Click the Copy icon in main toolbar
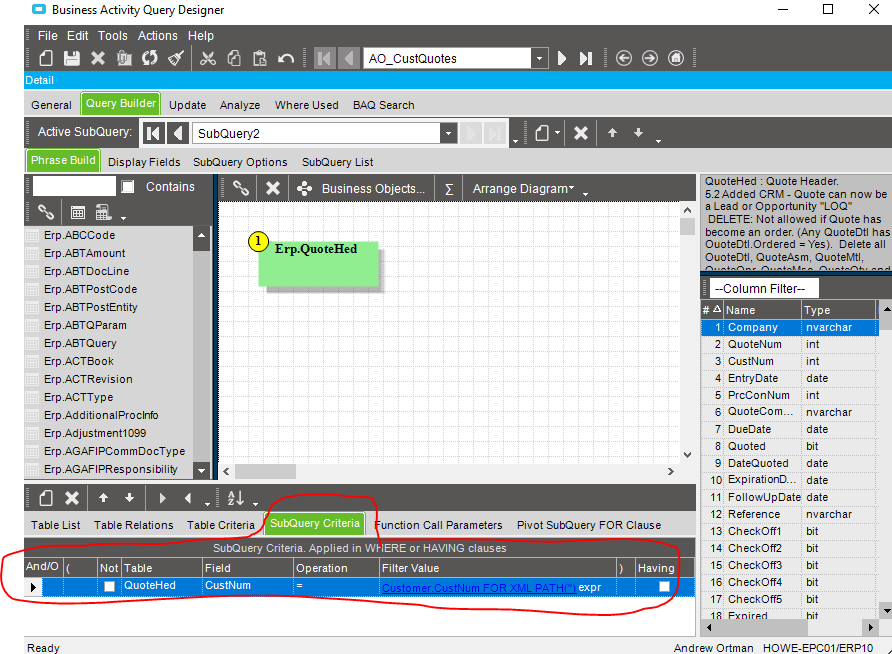The height and width of the screenshot is (654, 892). coord(234,58)
